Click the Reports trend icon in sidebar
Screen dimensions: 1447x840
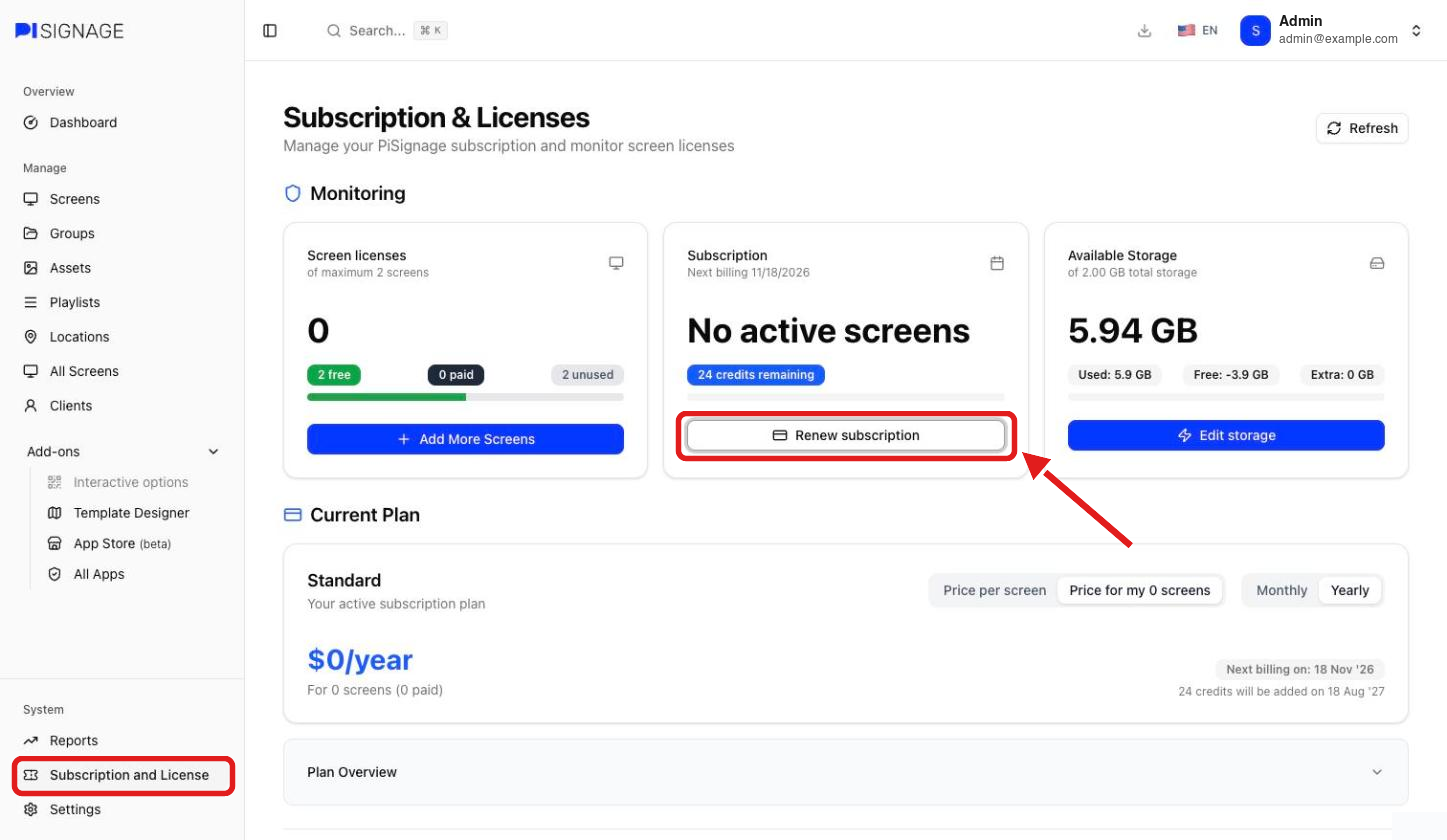(x=31, y=741)
